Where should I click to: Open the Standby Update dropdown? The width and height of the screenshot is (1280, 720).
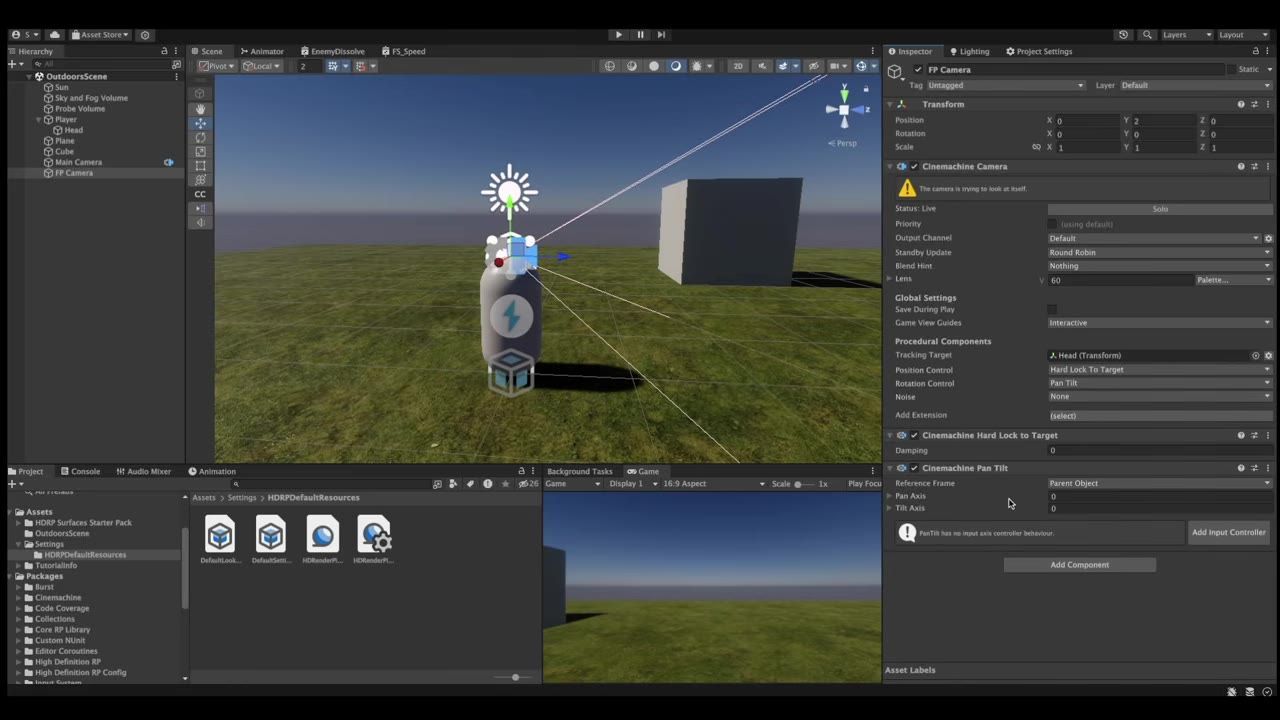click(x=1160, y=253)
